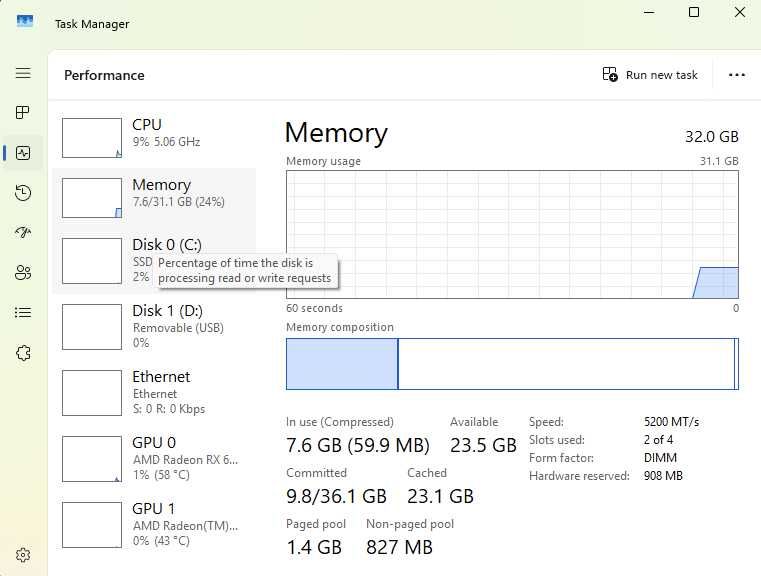The width and height of the screenshot is (761, 576).
Task: Open the Processes page icon
Action: pos(23,113)
